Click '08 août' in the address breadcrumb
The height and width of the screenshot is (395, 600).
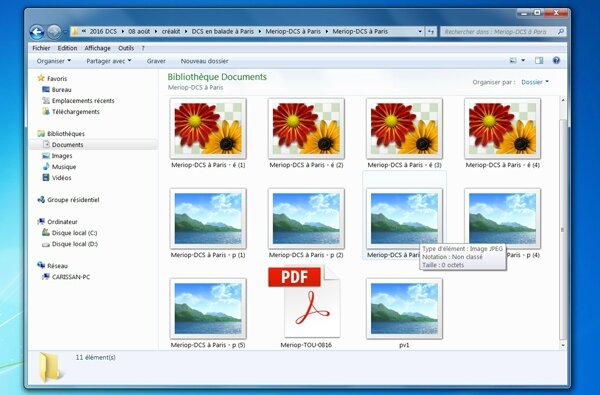139,32
